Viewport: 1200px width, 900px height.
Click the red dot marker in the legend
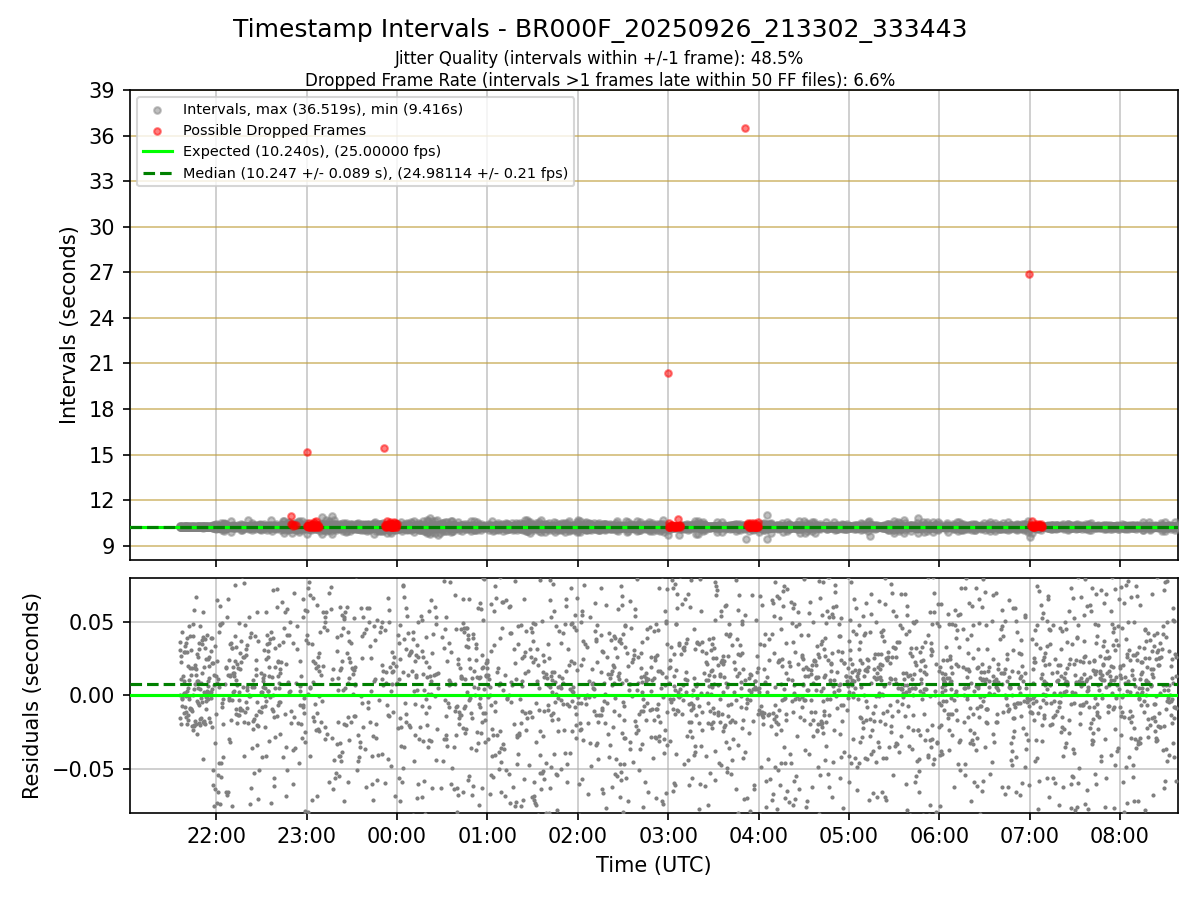coord(157,131)
